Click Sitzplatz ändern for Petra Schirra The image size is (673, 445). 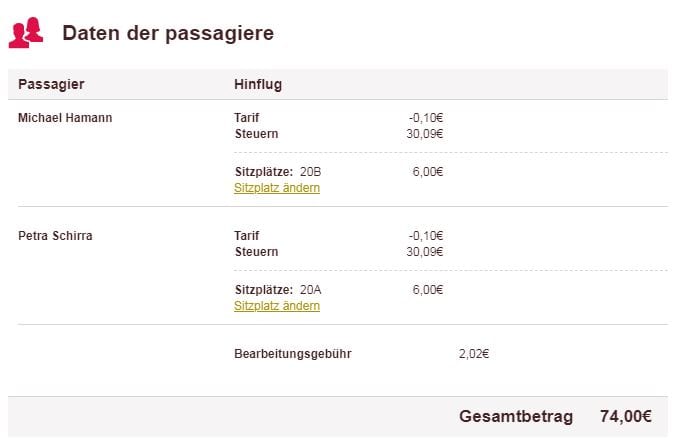coord(277,306)
